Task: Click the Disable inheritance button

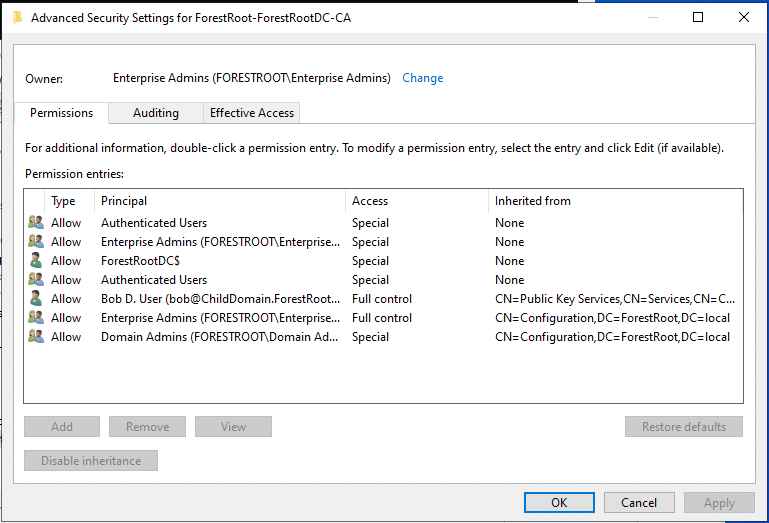Action: (91, 461)
